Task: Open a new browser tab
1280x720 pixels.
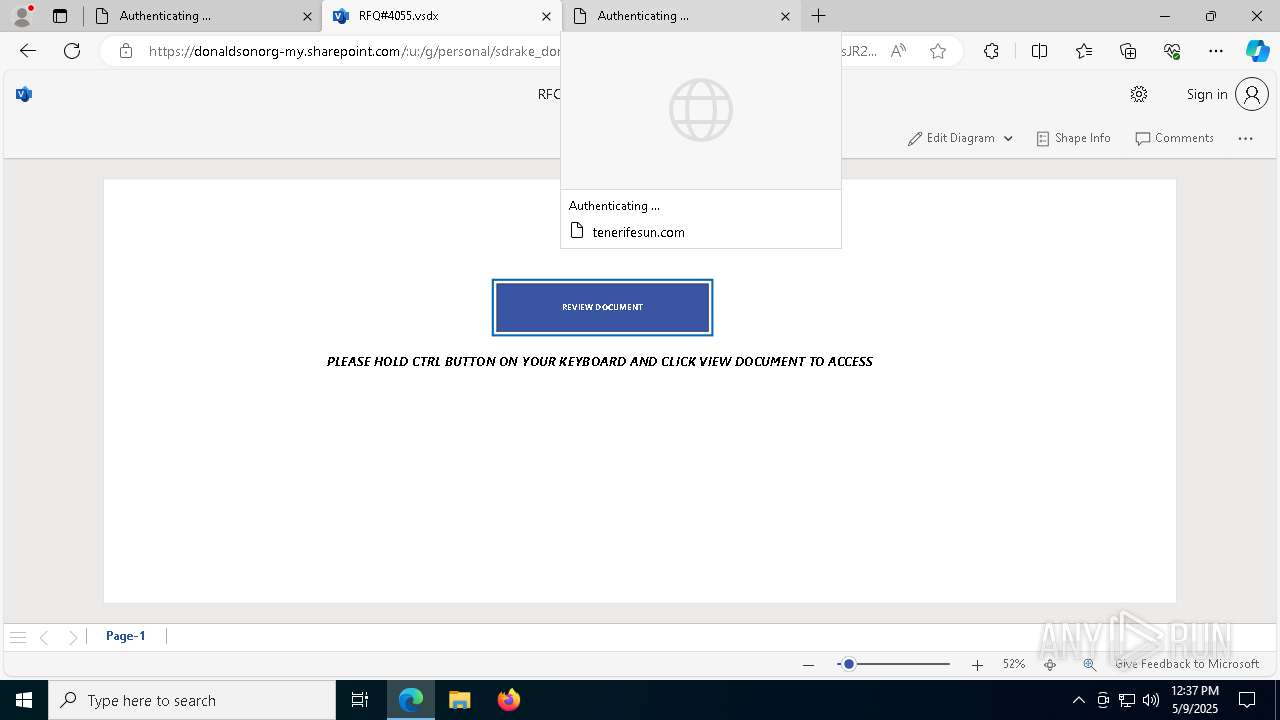Action: (818, 16)
